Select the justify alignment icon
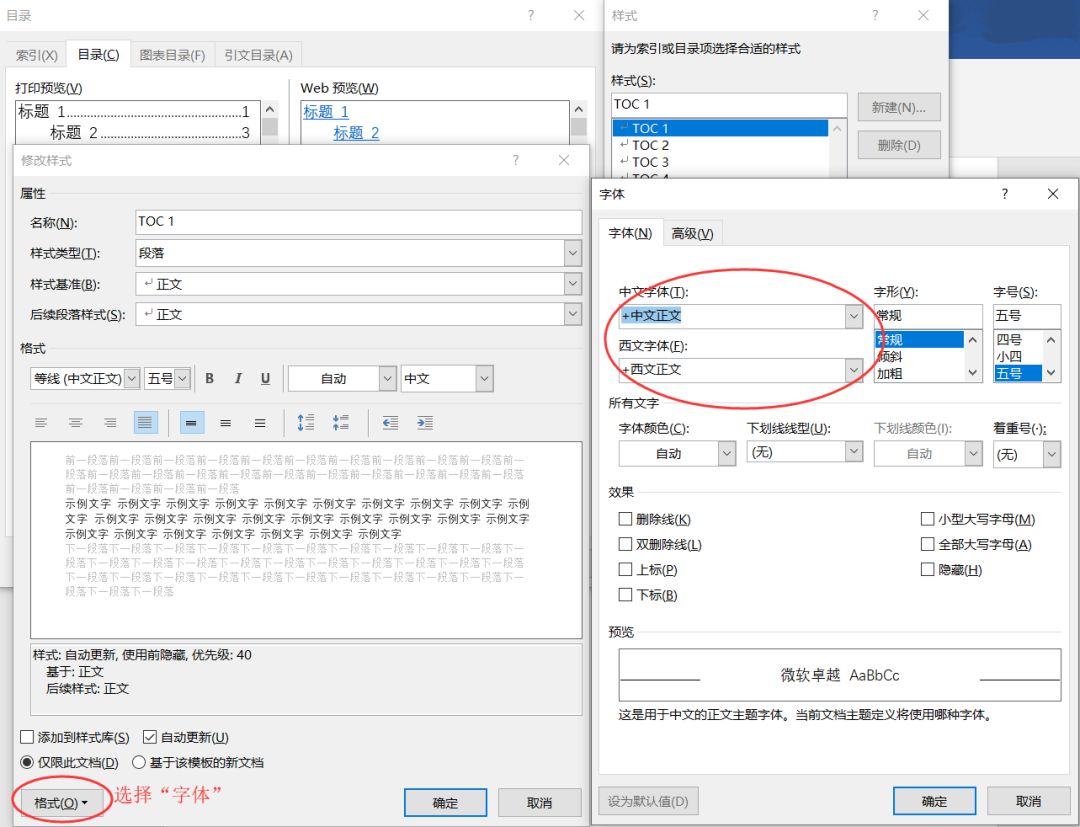The image size is (1080, 827). (144, 422)
